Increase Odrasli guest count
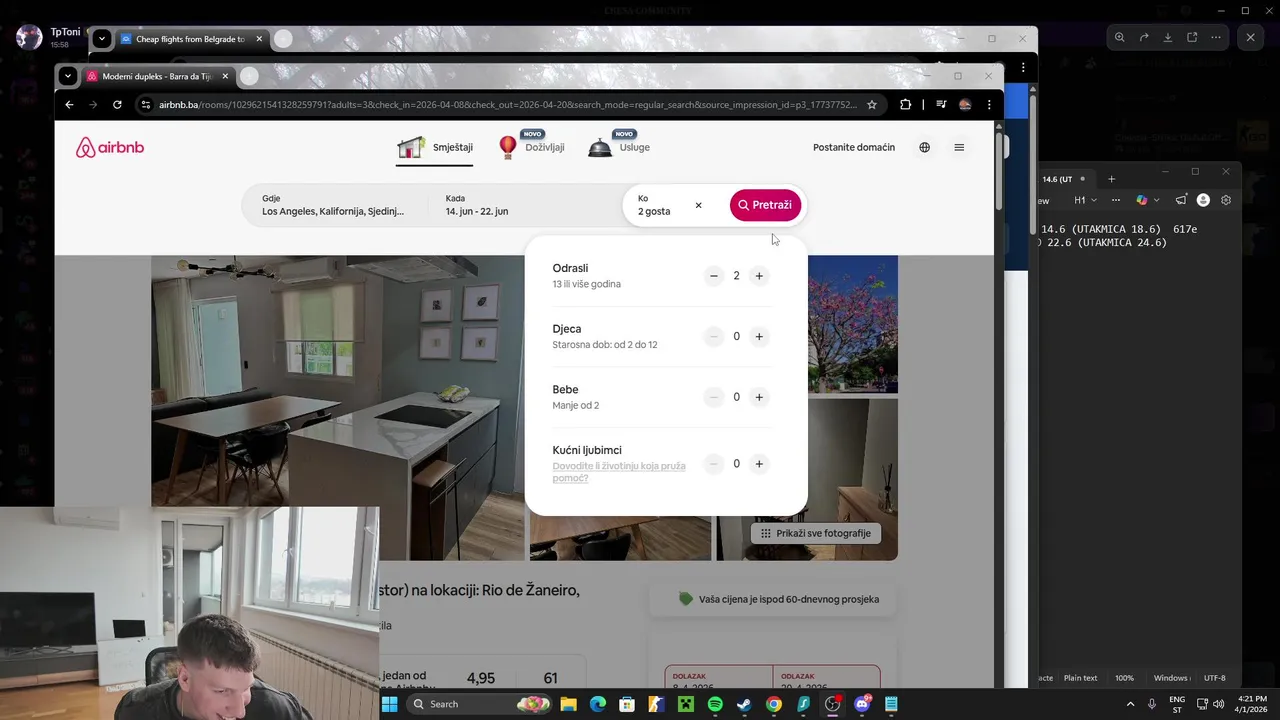Viewport: 1280px width, 720px height. pyautogui.click(x=759, y=276)
